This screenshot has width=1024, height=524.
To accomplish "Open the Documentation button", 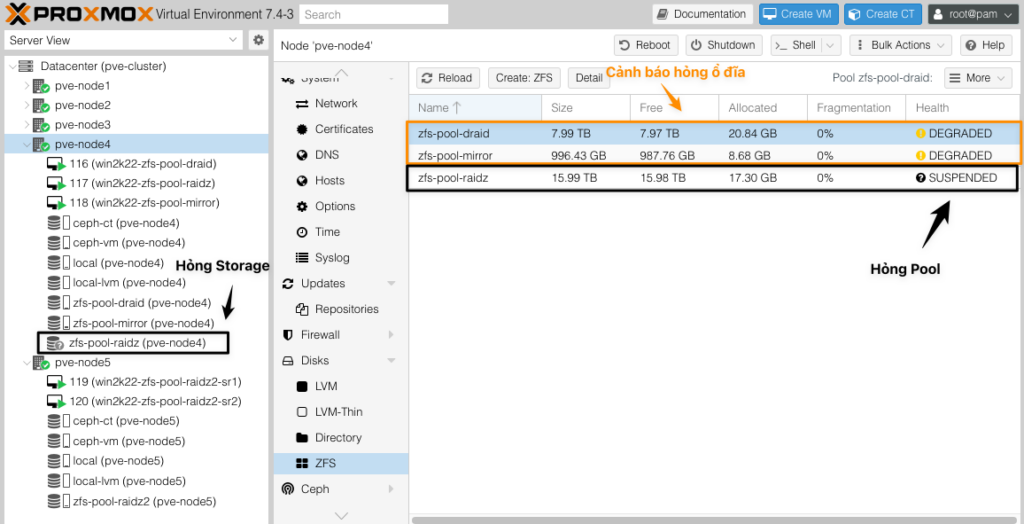I will tap(702, 14).
